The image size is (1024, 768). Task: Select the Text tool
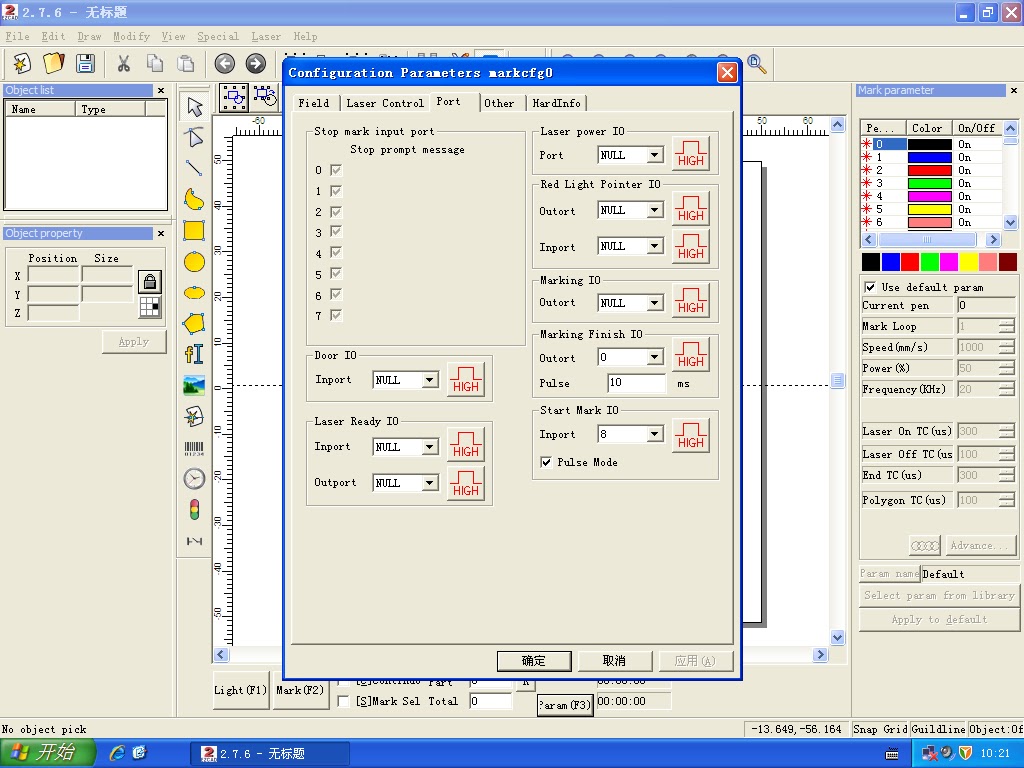(193, 352)
